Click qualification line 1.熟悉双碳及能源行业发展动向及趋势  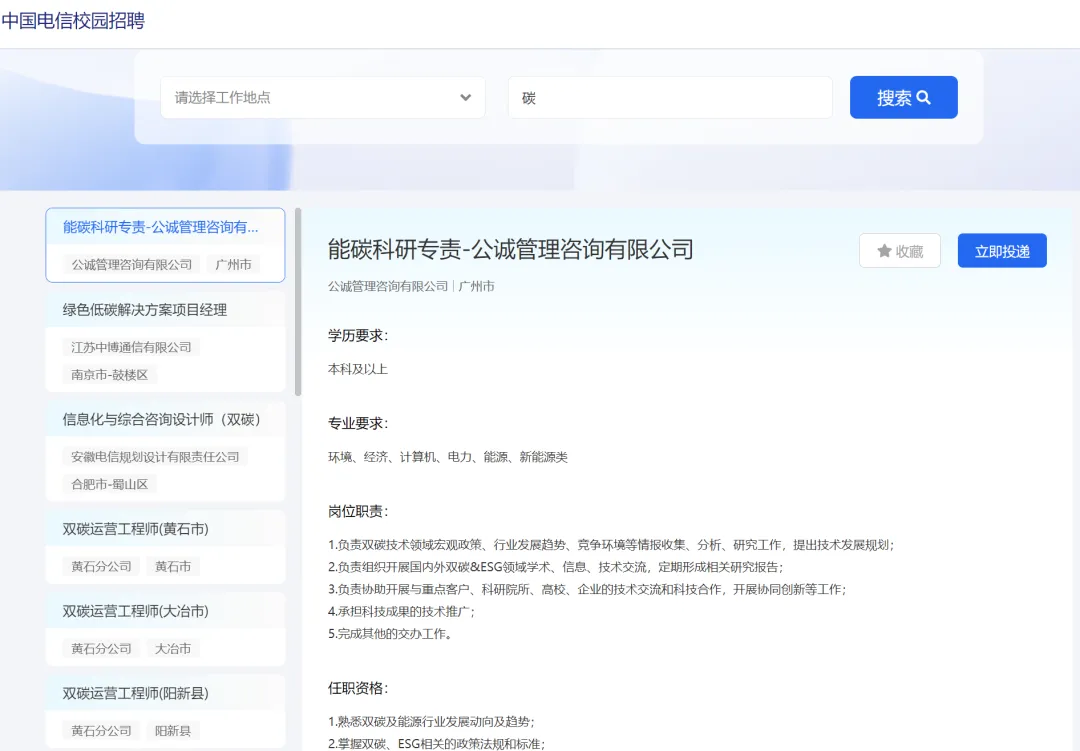(x=431, y=721)
